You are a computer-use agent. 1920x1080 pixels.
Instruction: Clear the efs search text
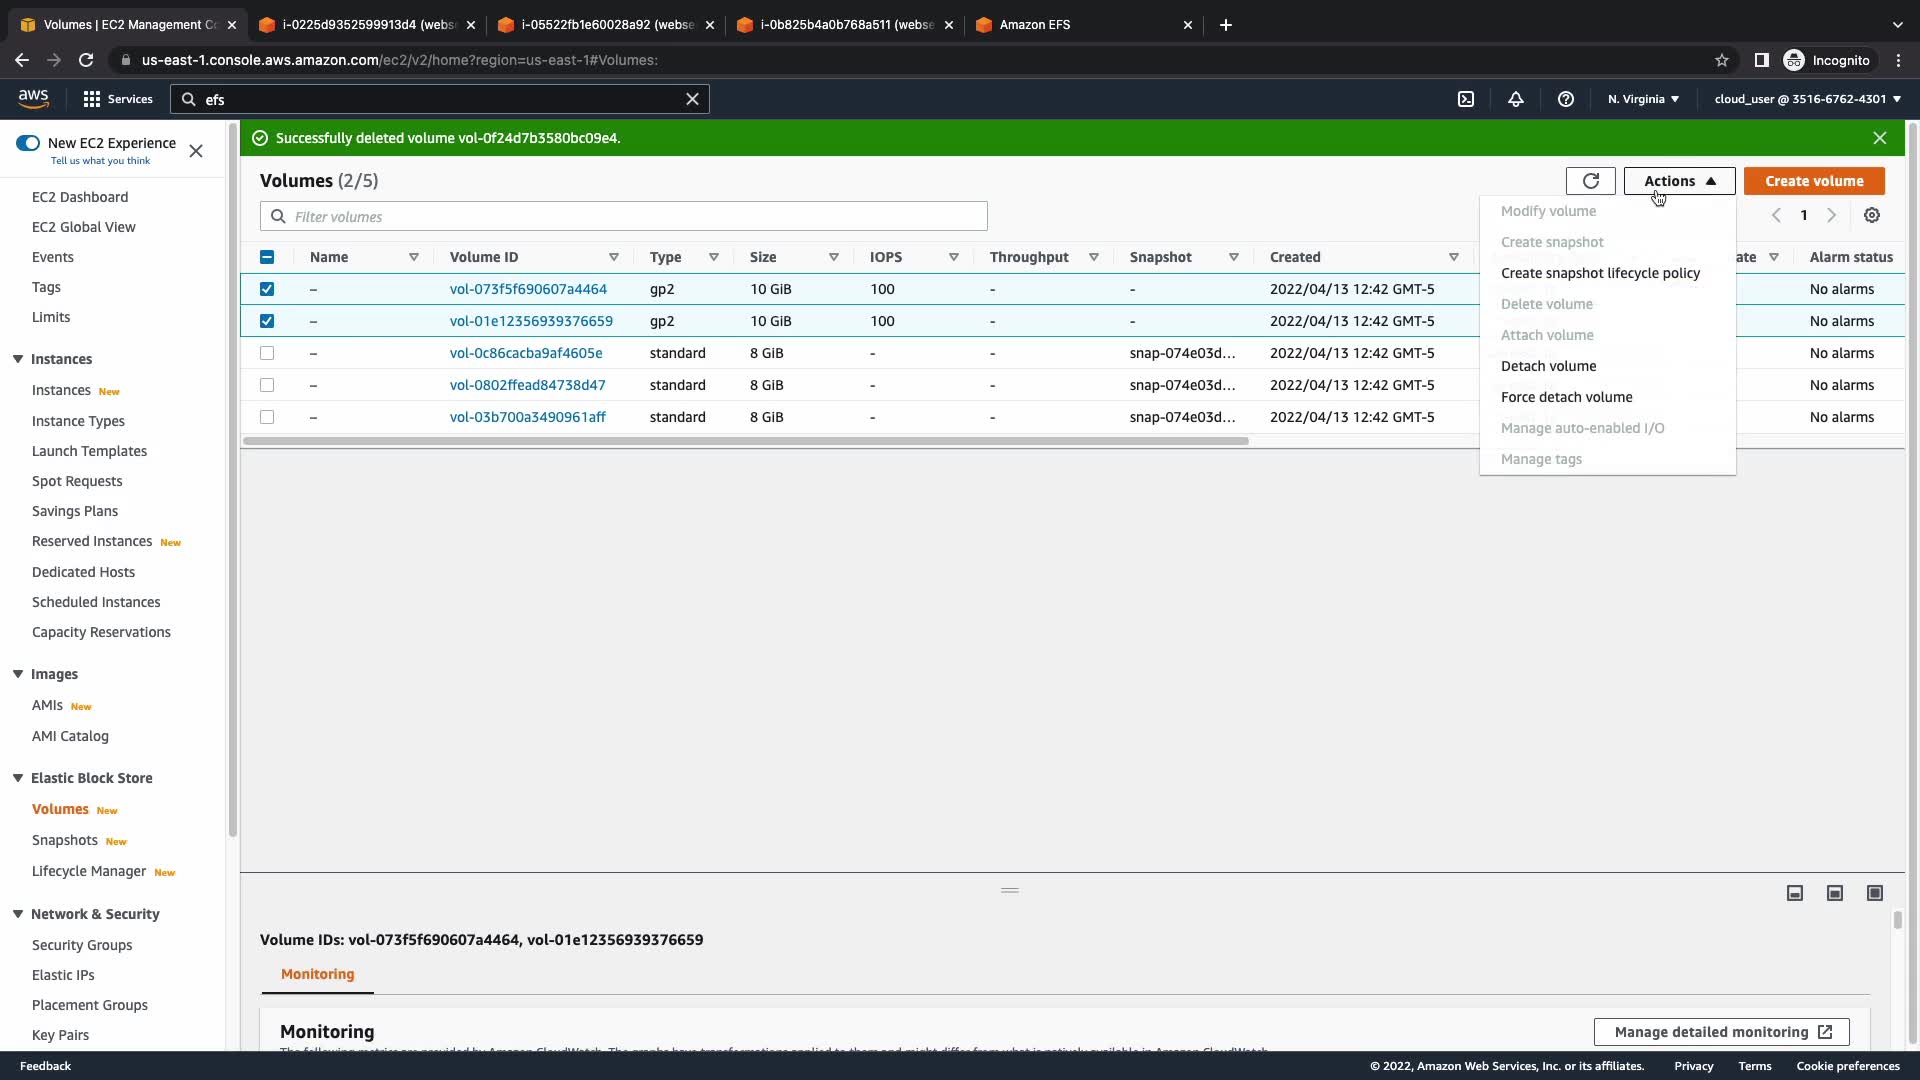tap(692, 99)
